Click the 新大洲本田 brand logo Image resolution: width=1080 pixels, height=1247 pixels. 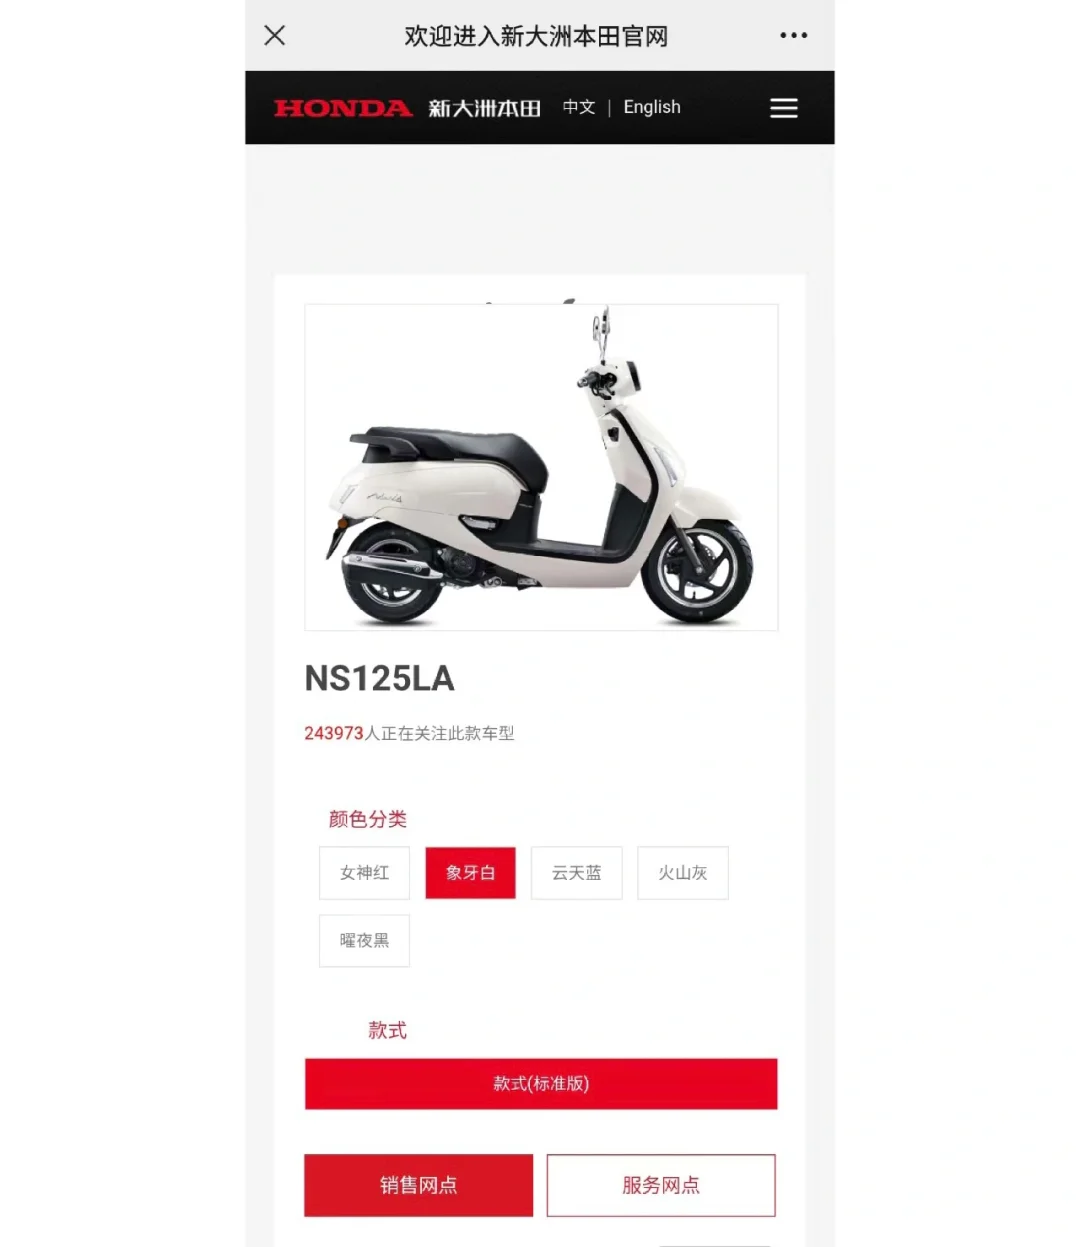[x=485, y=108]
